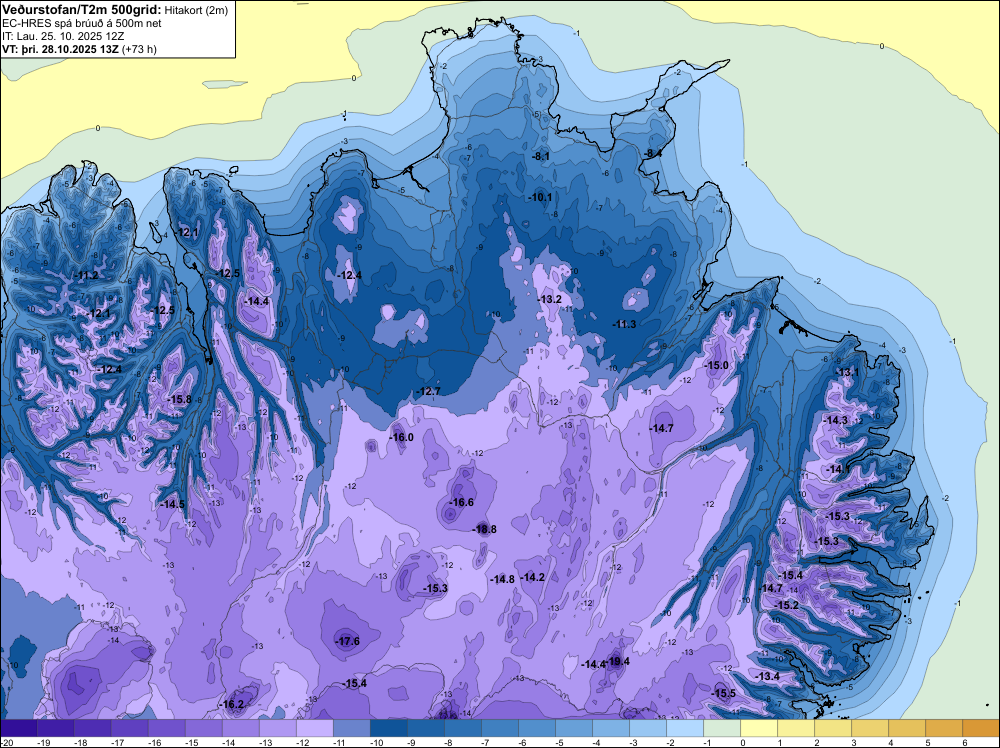1000x748 pixels.
Task: Select the -16.6 temperature value
Action: [461, 502]
